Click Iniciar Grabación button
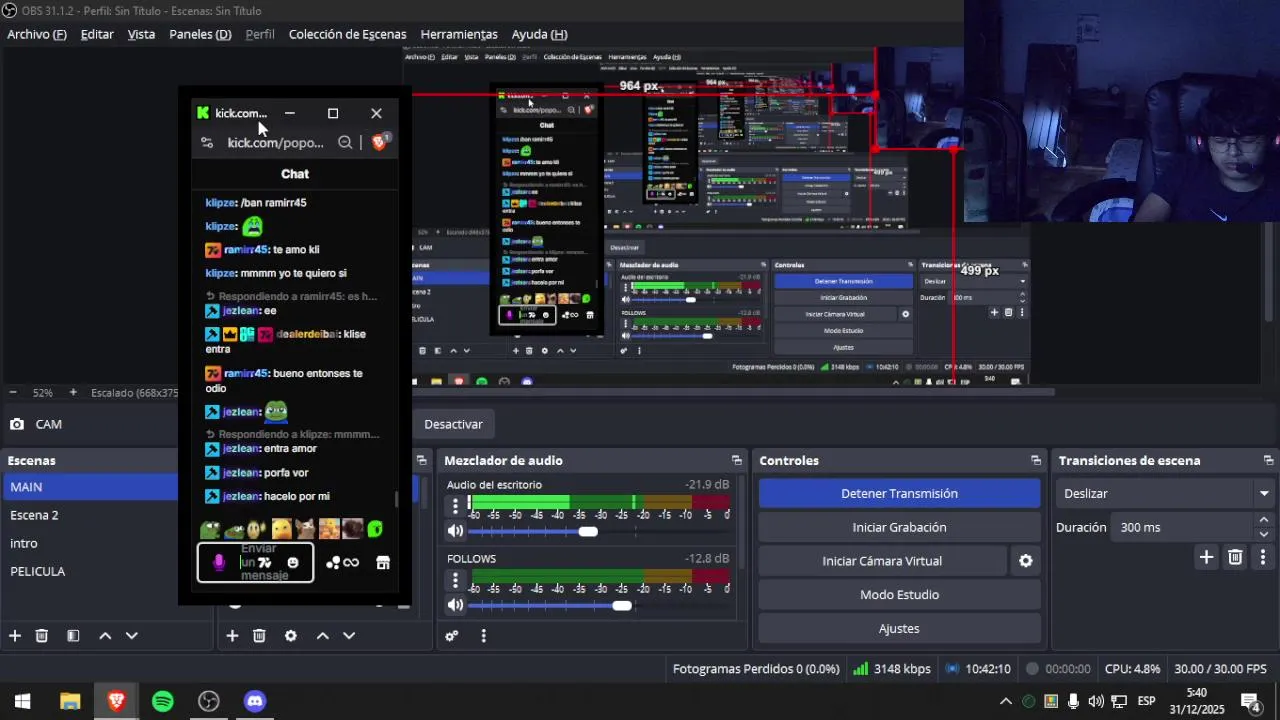 click(x=899, y=527)
